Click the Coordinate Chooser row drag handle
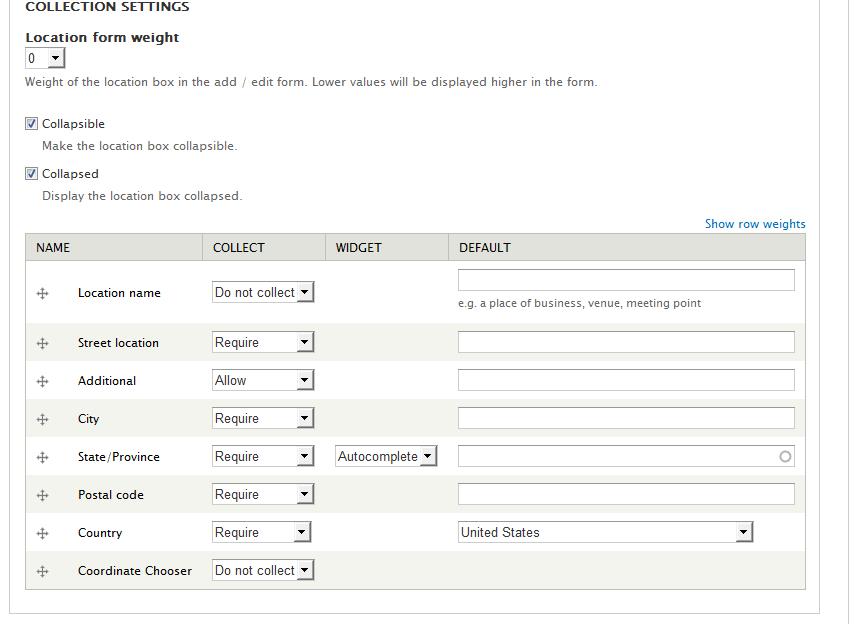 (x=43, y=571)
